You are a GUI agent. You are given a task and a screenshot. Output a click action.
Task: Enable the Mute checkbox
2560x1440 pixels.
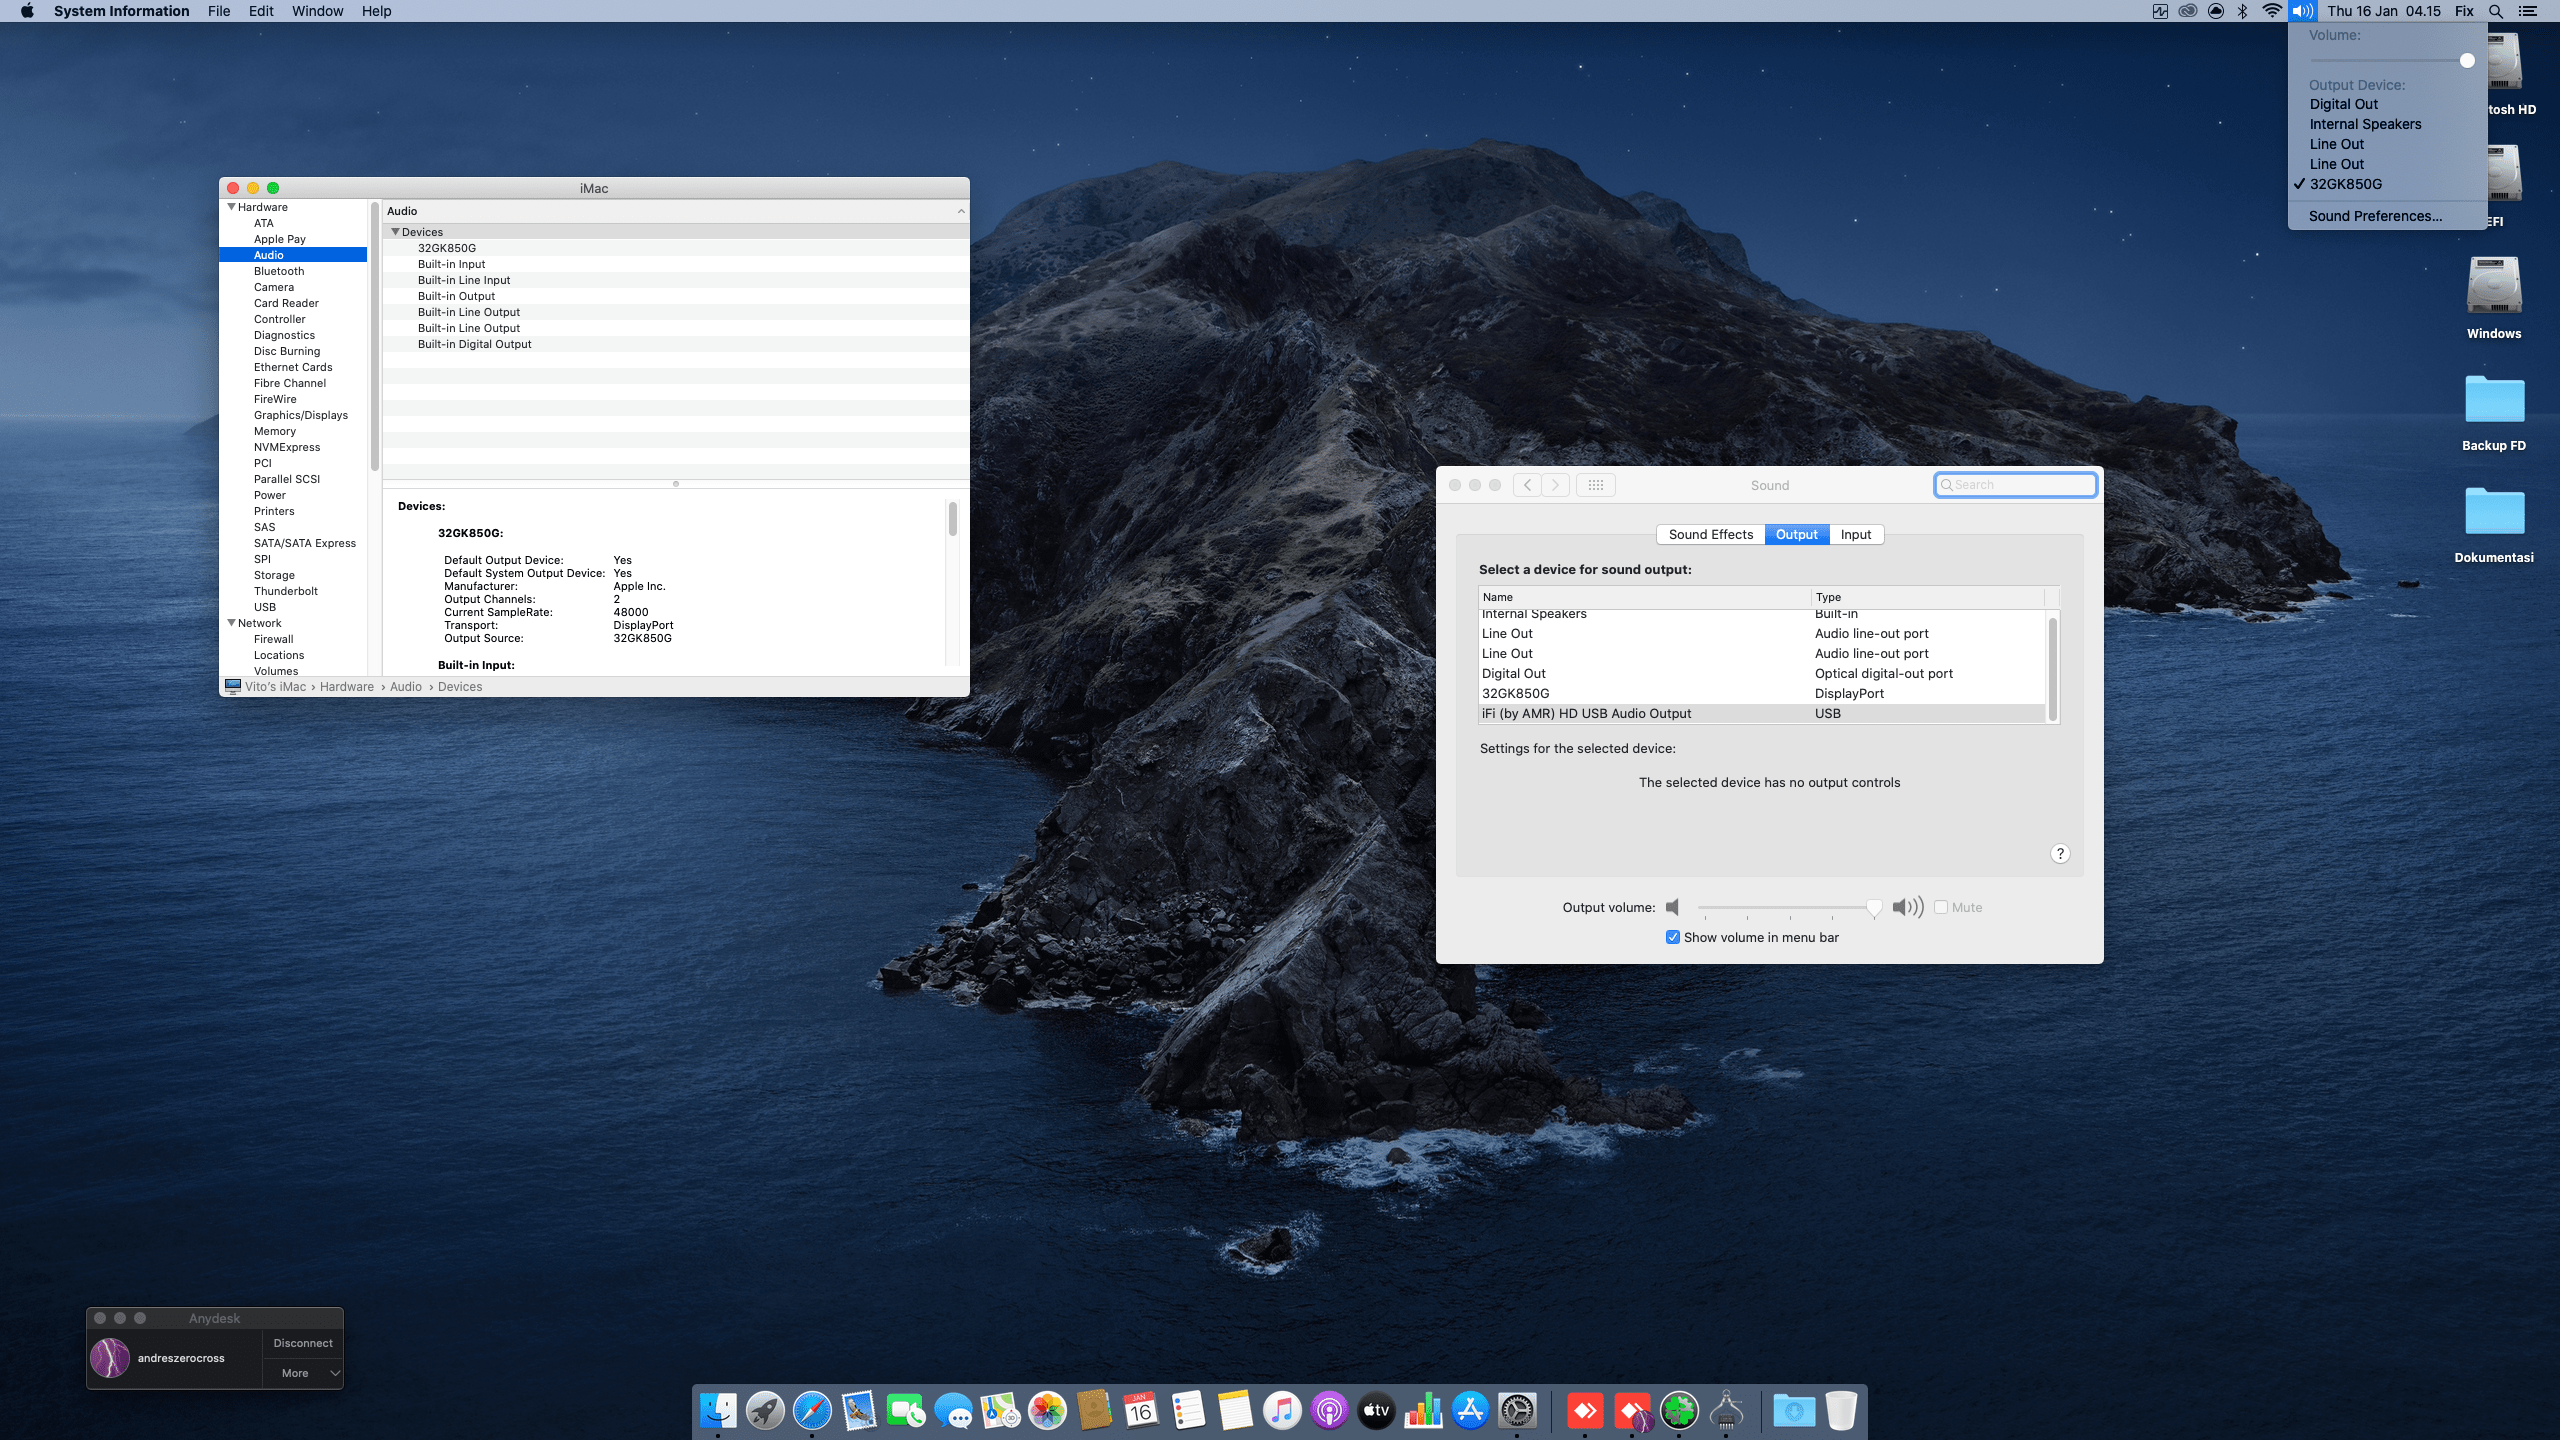click(x=1941, y=907)
